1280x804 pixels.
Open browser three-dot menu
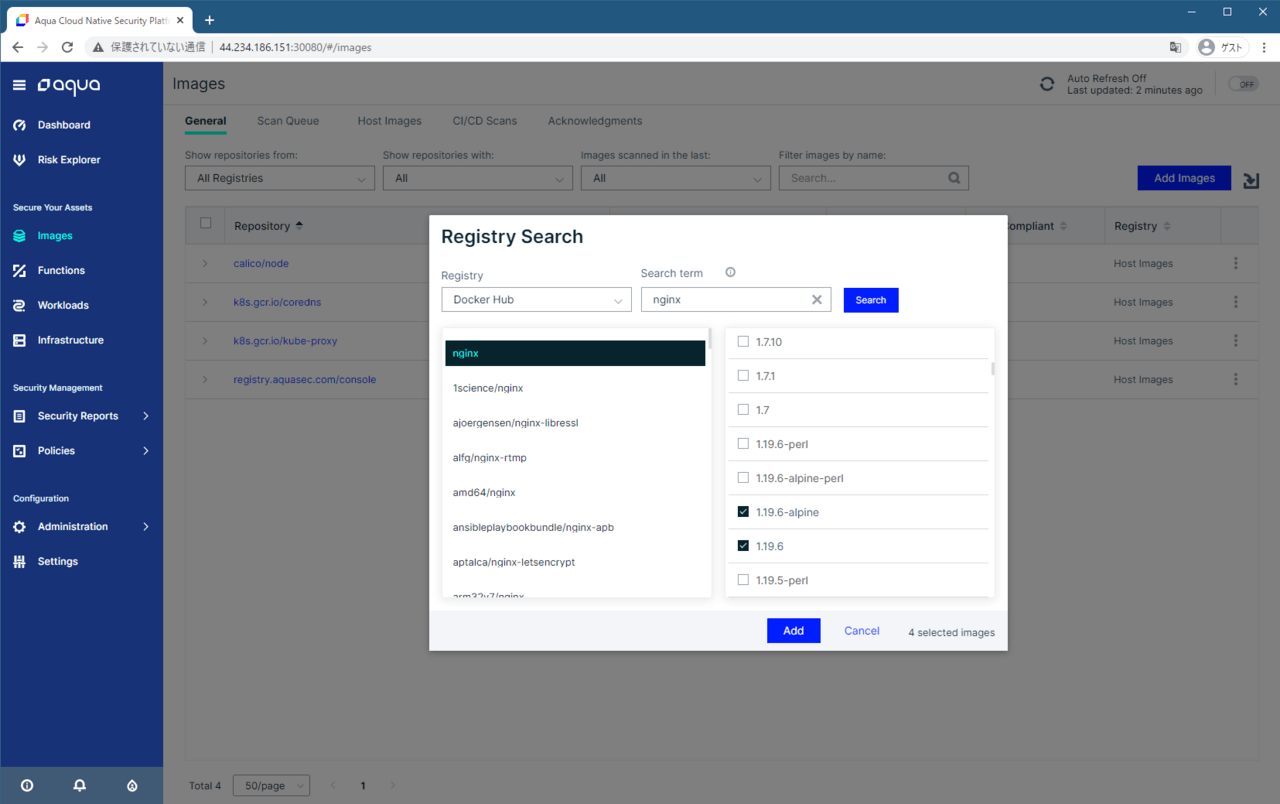(x=1264, y=47)
